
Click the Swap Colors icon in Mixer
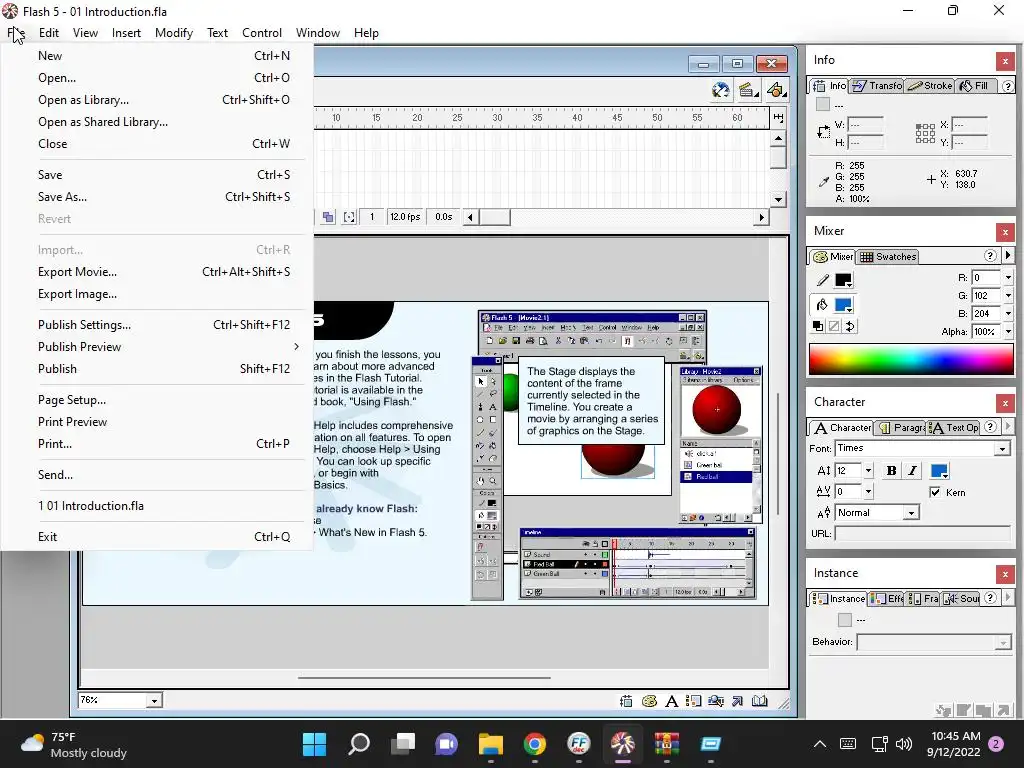click(850, 326)
